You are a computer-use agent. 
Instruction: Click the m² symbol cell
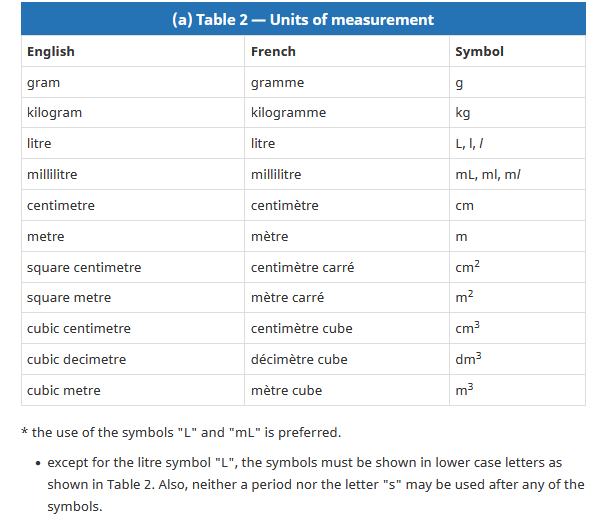[x=463, y=298]
